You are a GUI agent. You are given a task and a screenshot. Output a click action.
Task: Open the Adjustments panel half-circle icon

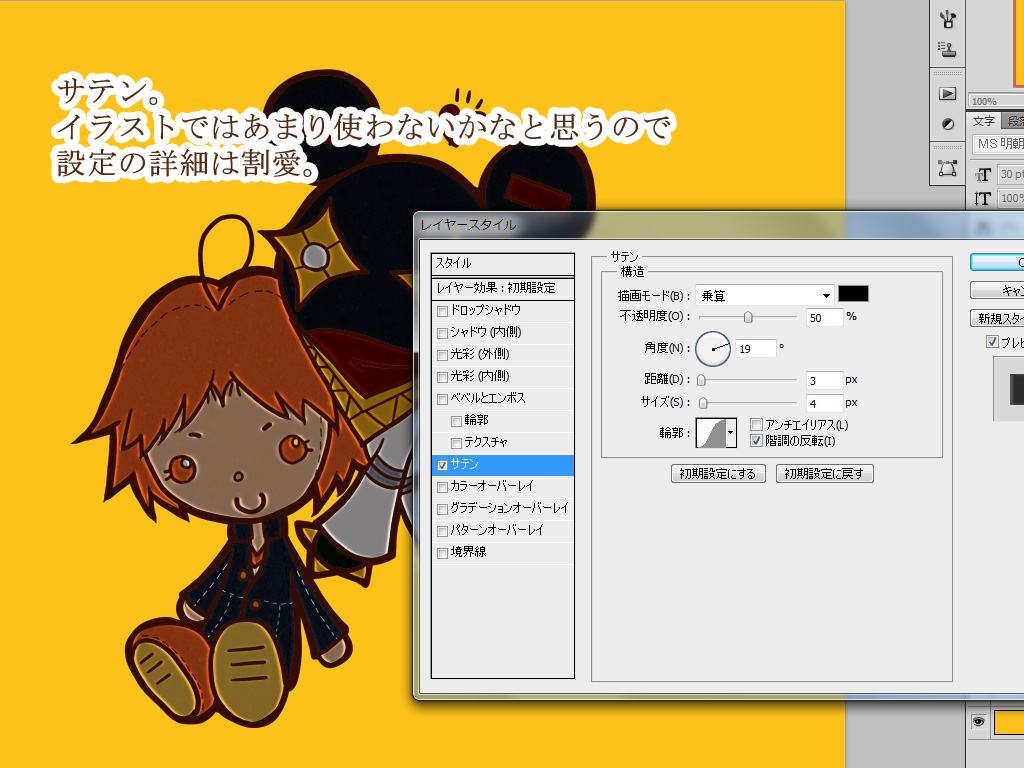[947, 124]
